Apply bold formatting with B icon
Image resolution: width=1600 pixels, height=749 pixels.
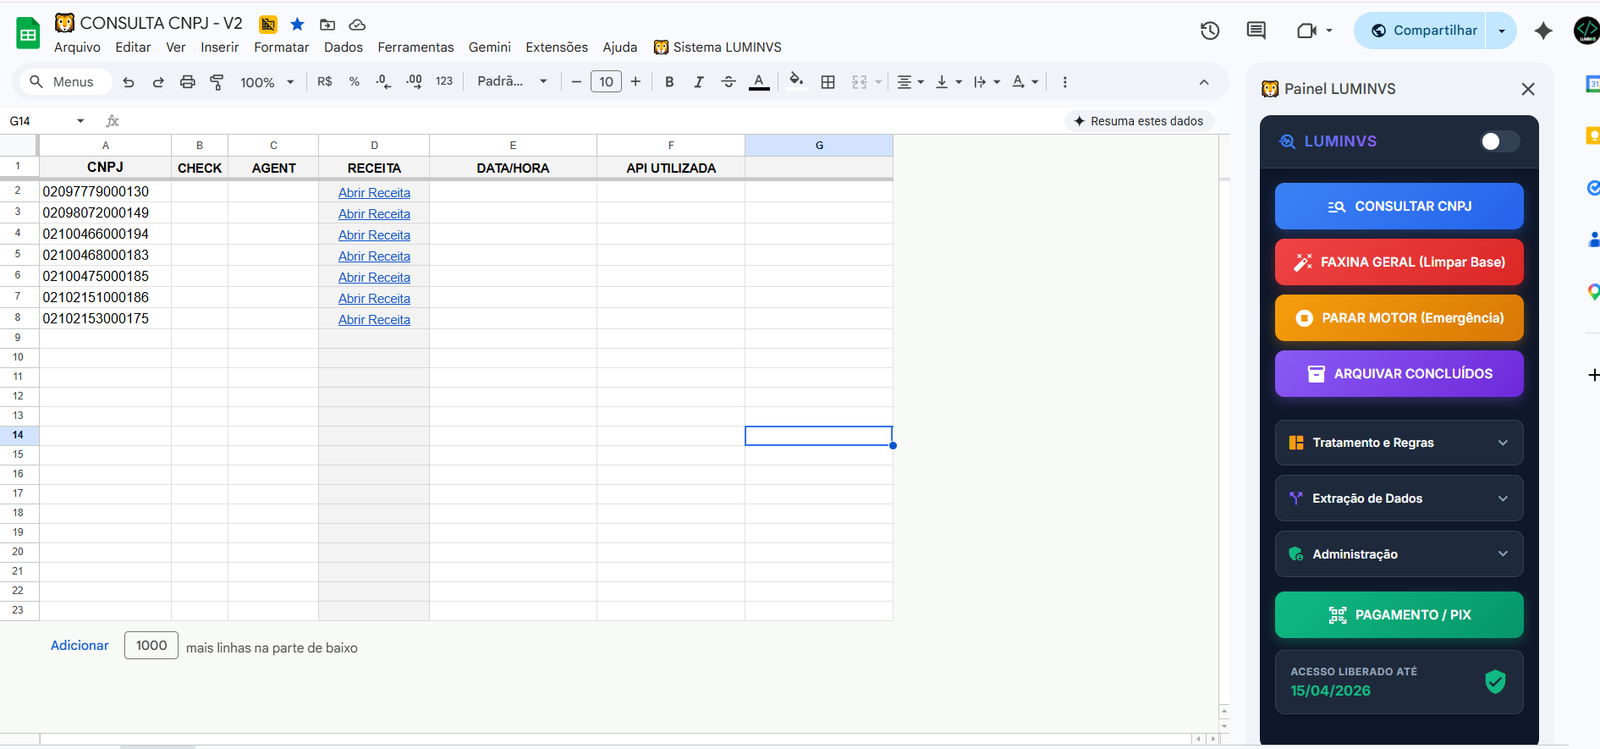tap(669, 82)
